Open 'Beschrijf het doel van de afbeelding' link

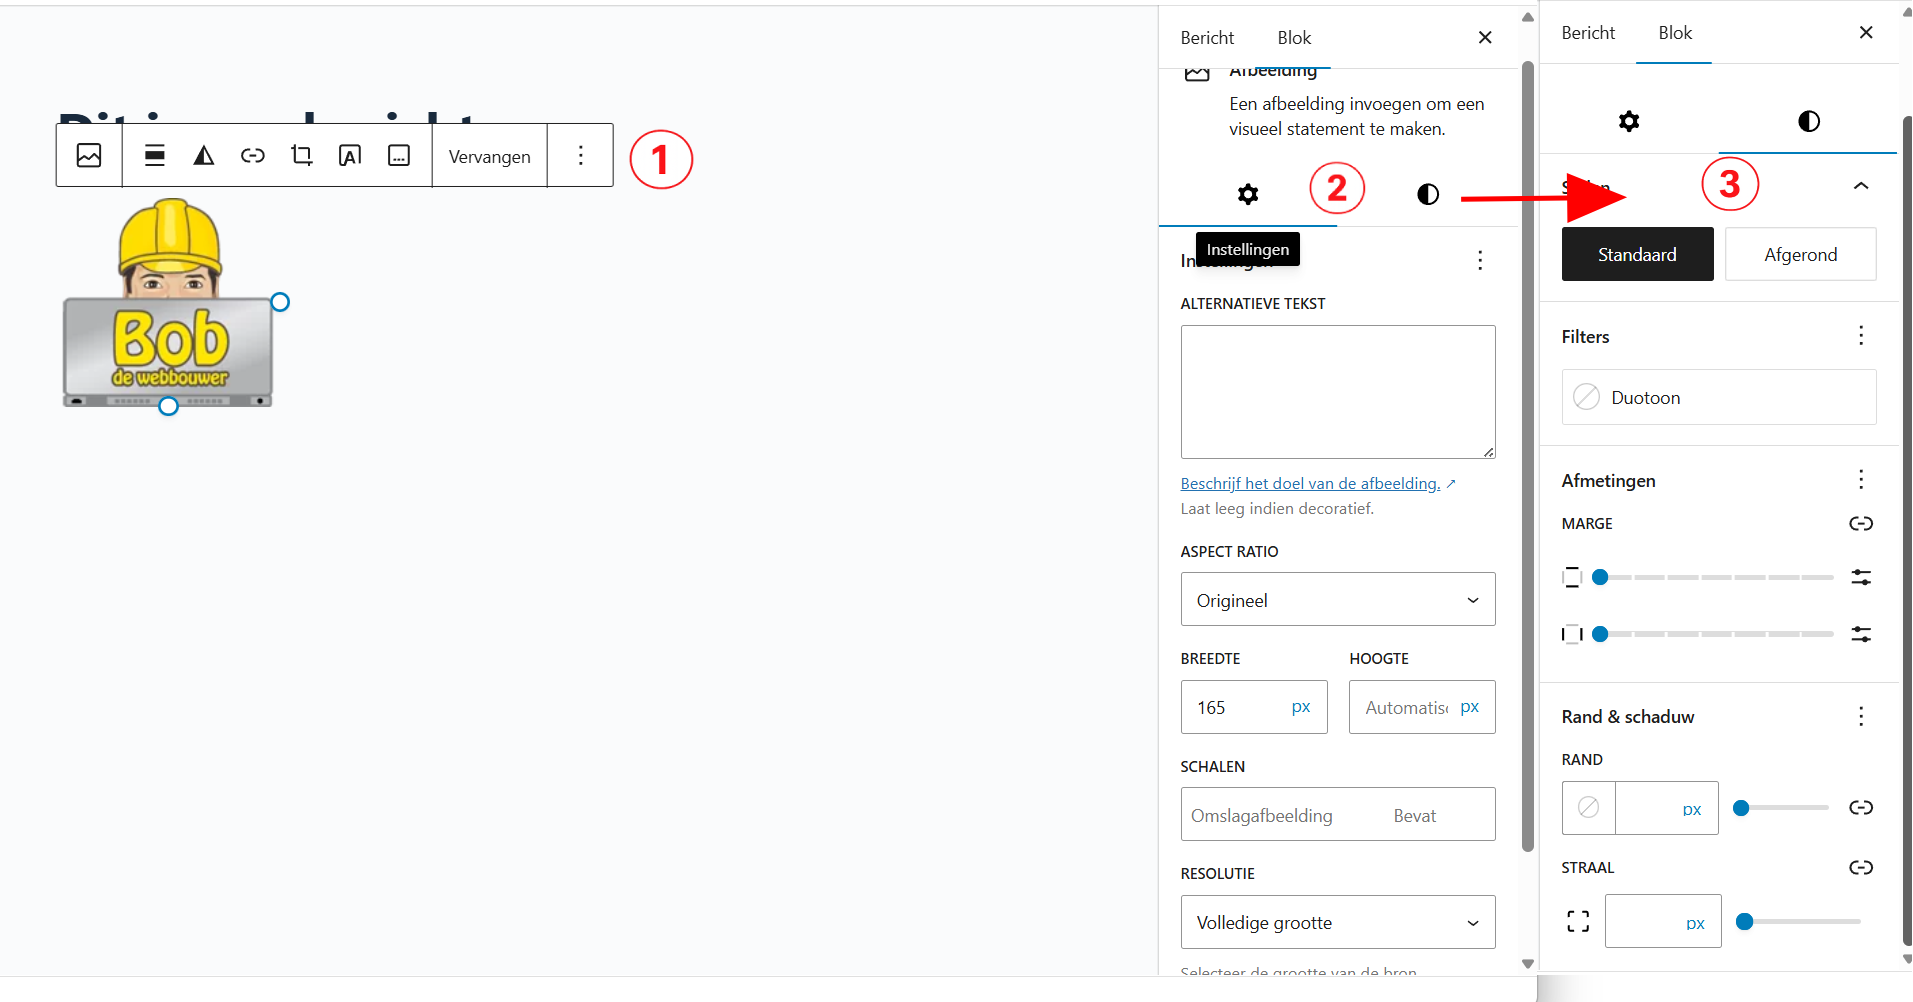(x=1310, y=484)
